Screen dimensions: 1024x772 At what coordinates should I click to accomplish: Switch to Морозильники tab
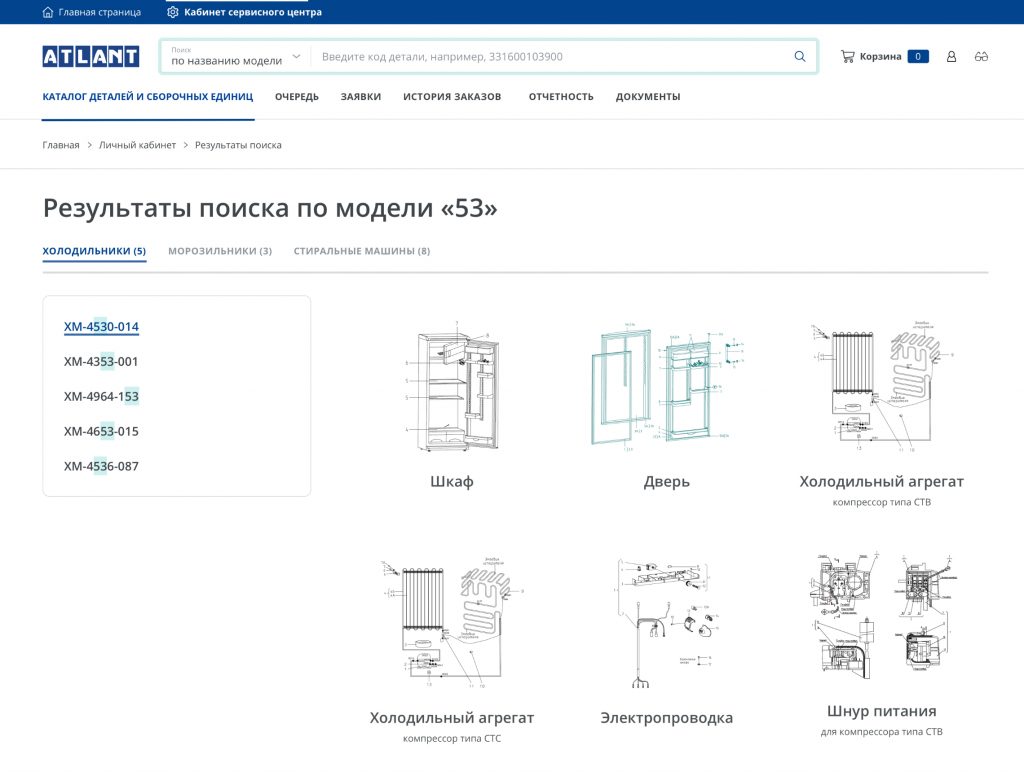[x=220, y=251]
